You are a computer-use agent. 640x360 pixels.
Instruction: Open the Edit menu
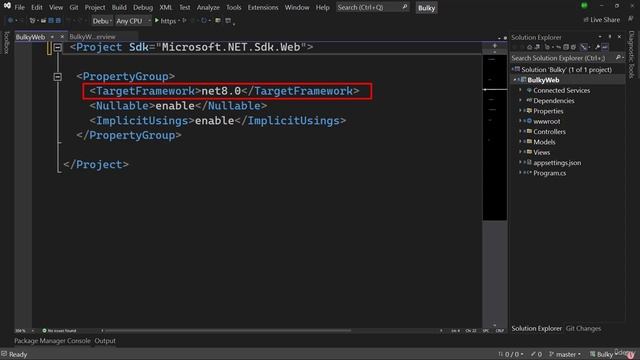[37, 7]
